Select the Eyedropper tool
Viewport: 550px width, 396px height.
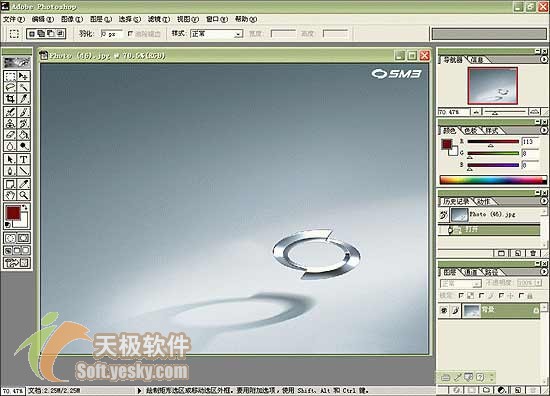[24, 184]
